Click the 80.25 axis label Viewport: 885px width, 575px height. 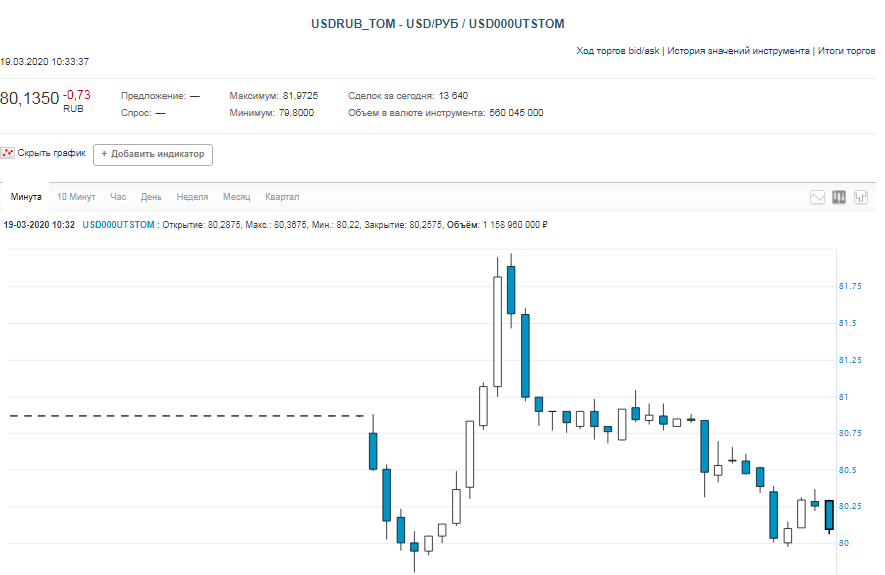[850, 506]
